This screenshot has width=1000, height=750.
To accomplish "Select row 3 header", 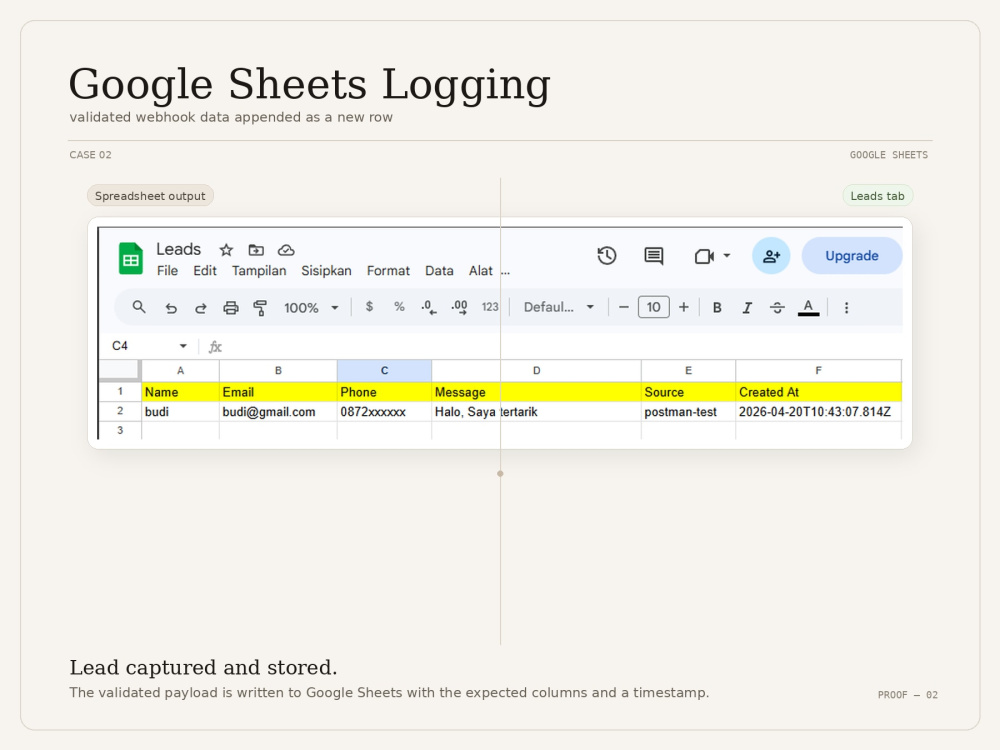I will point(120,430).
